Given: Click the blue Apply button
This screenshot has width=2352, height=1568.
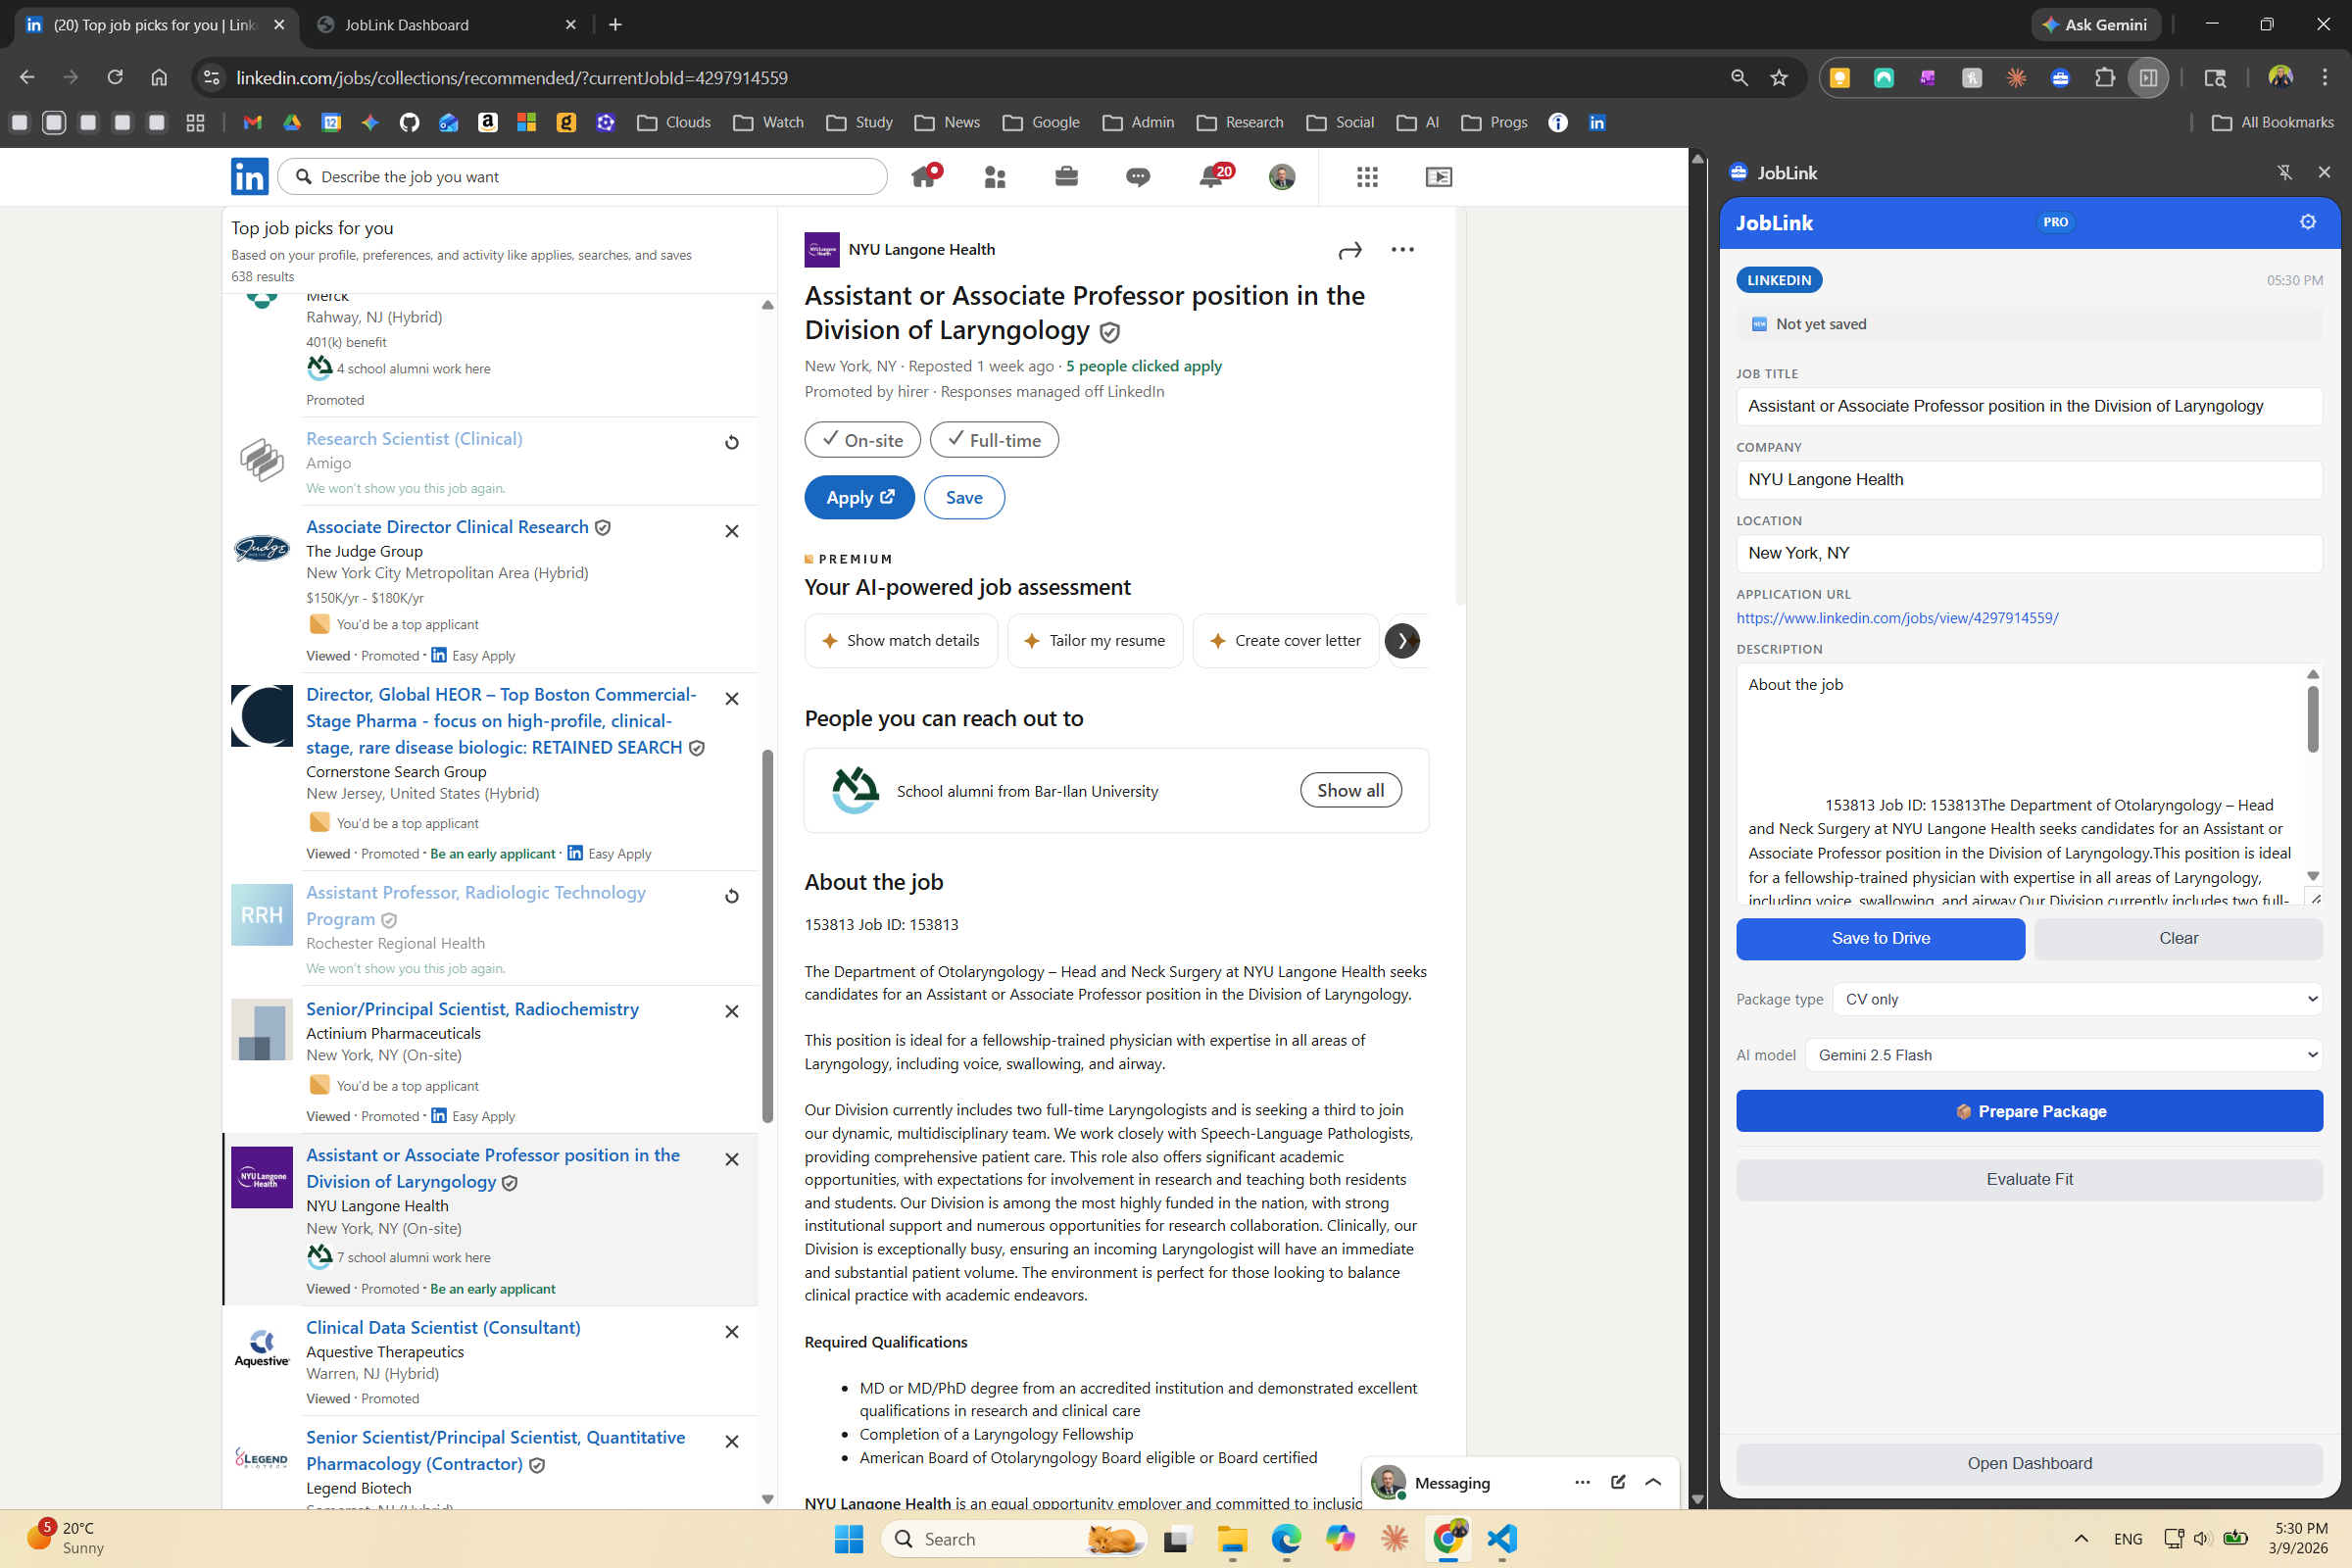Looking at the screenshot, I should click(x=859, y=497).
